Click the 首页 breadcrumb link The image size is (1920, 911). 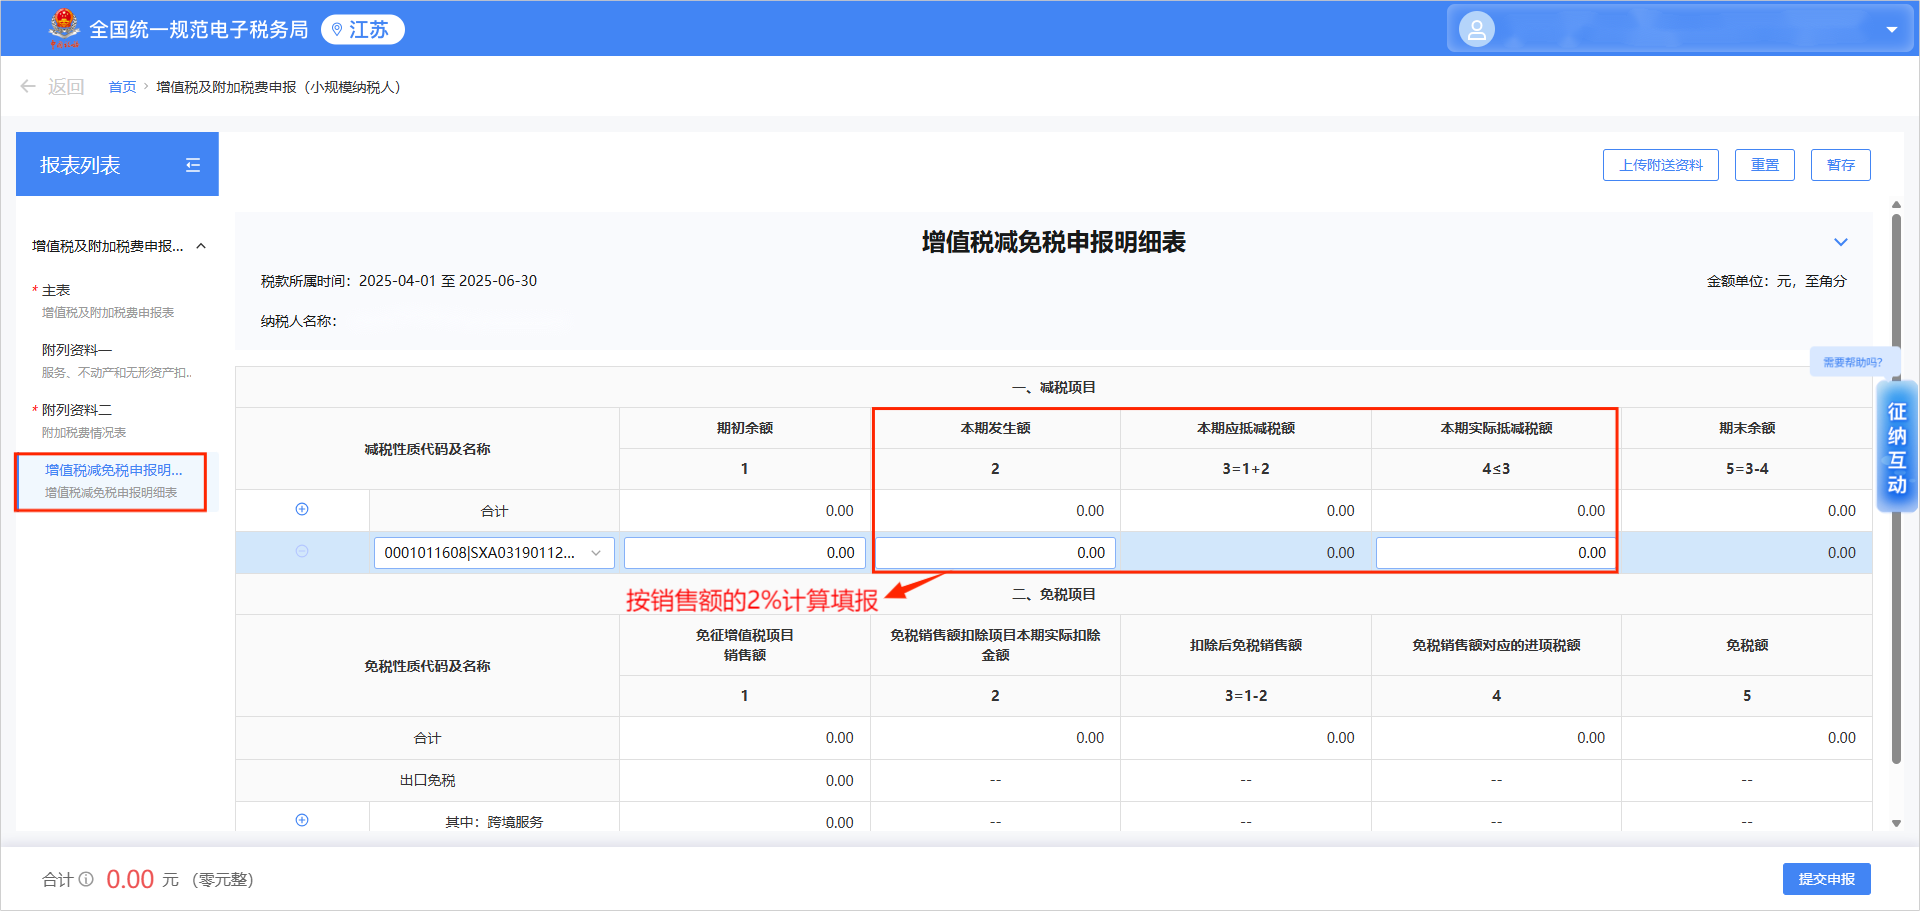coord(122,87)
